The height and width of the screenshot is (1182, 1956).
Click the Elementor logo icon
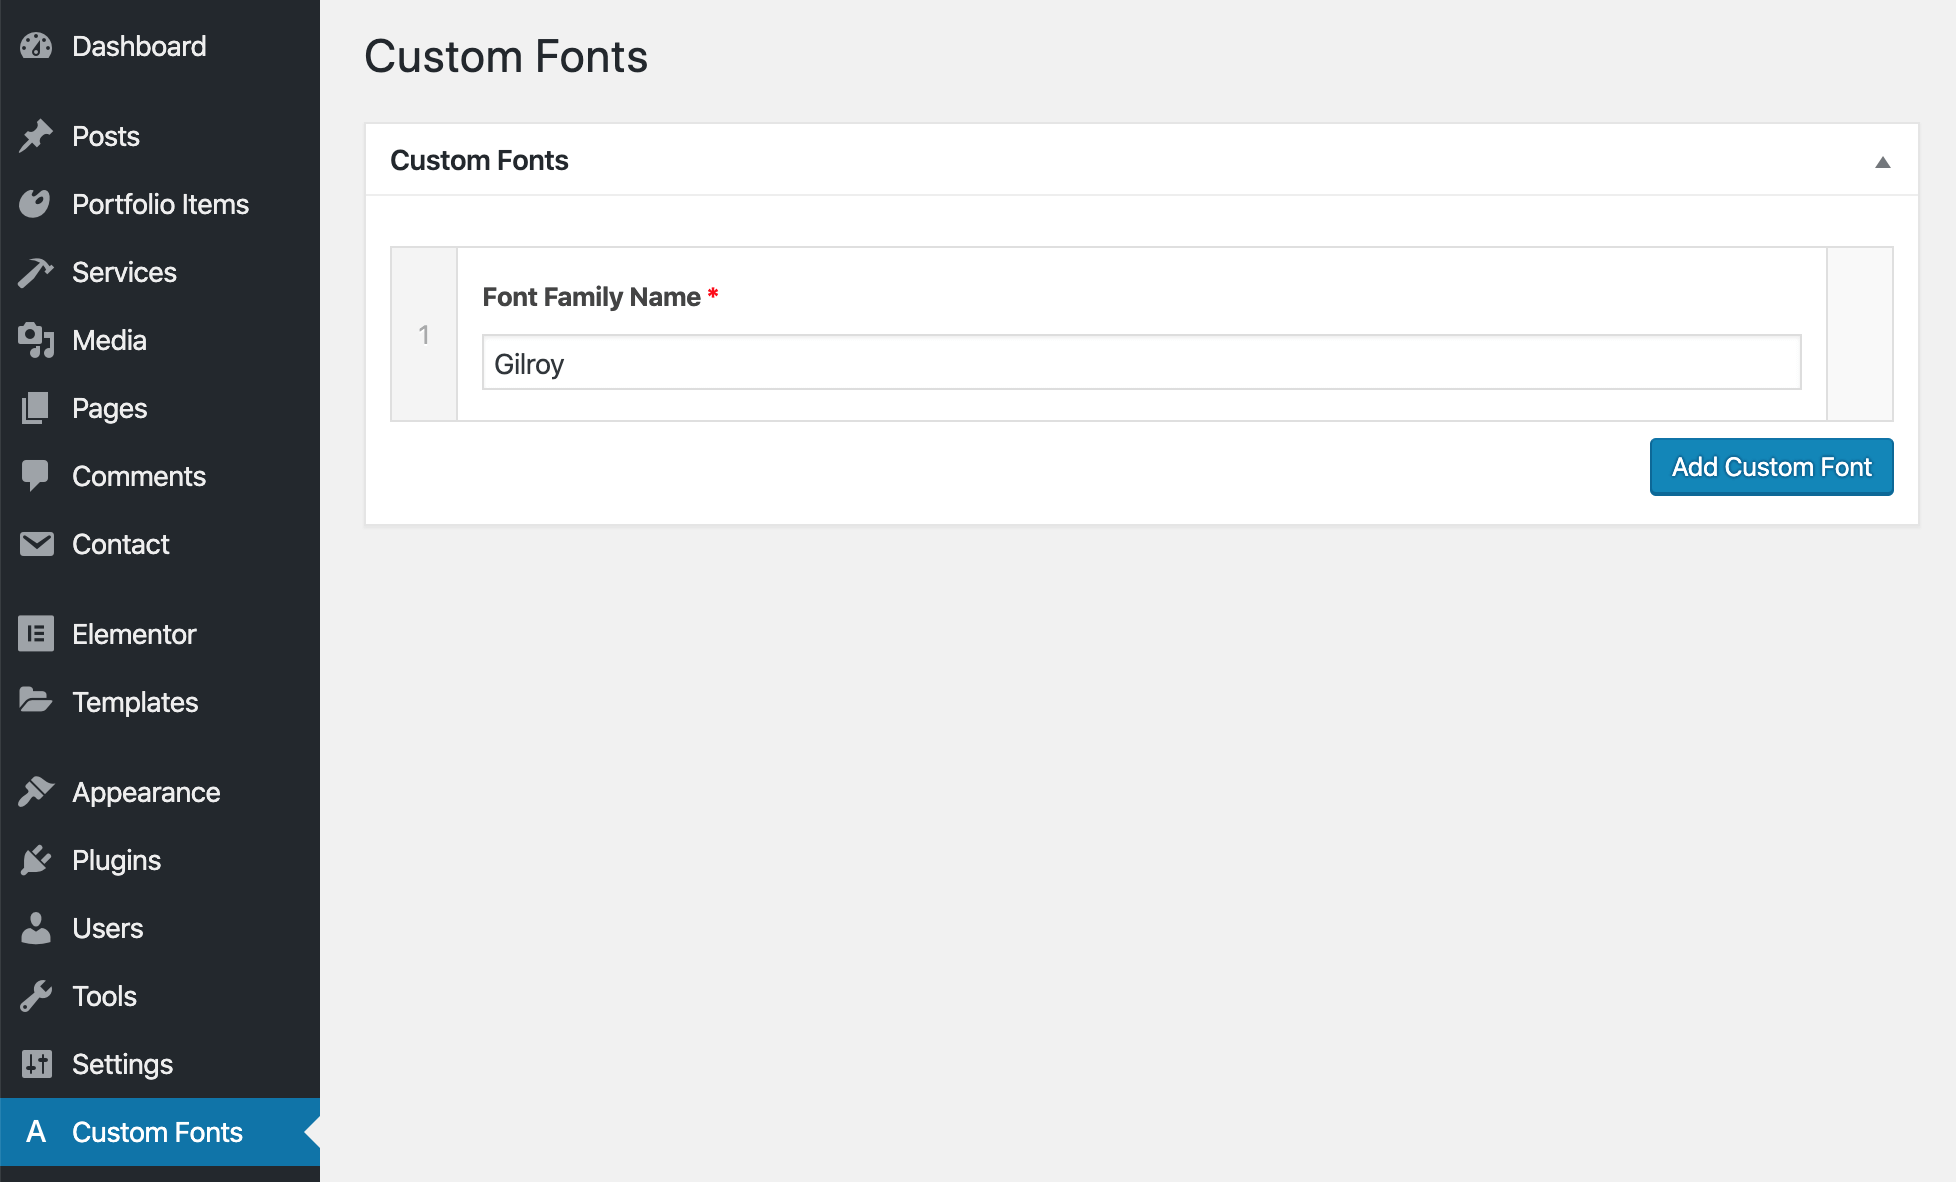[x=36, y=634]
